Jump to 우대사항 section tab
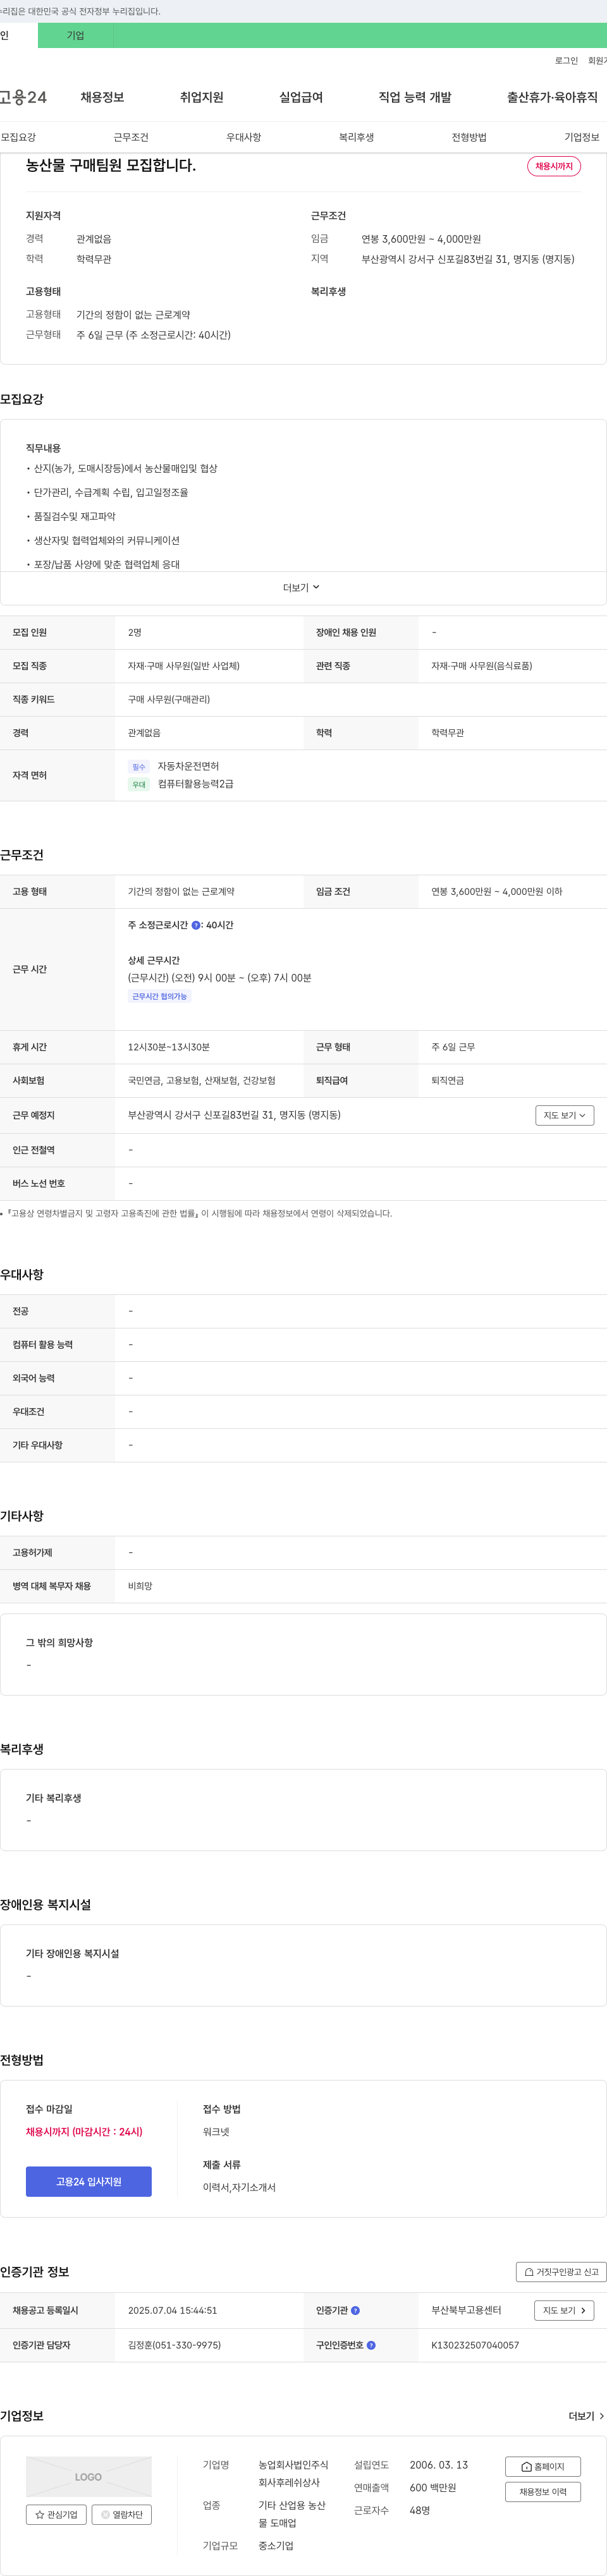The width and height of the screenshot is (607, 2576). (243, 137)
